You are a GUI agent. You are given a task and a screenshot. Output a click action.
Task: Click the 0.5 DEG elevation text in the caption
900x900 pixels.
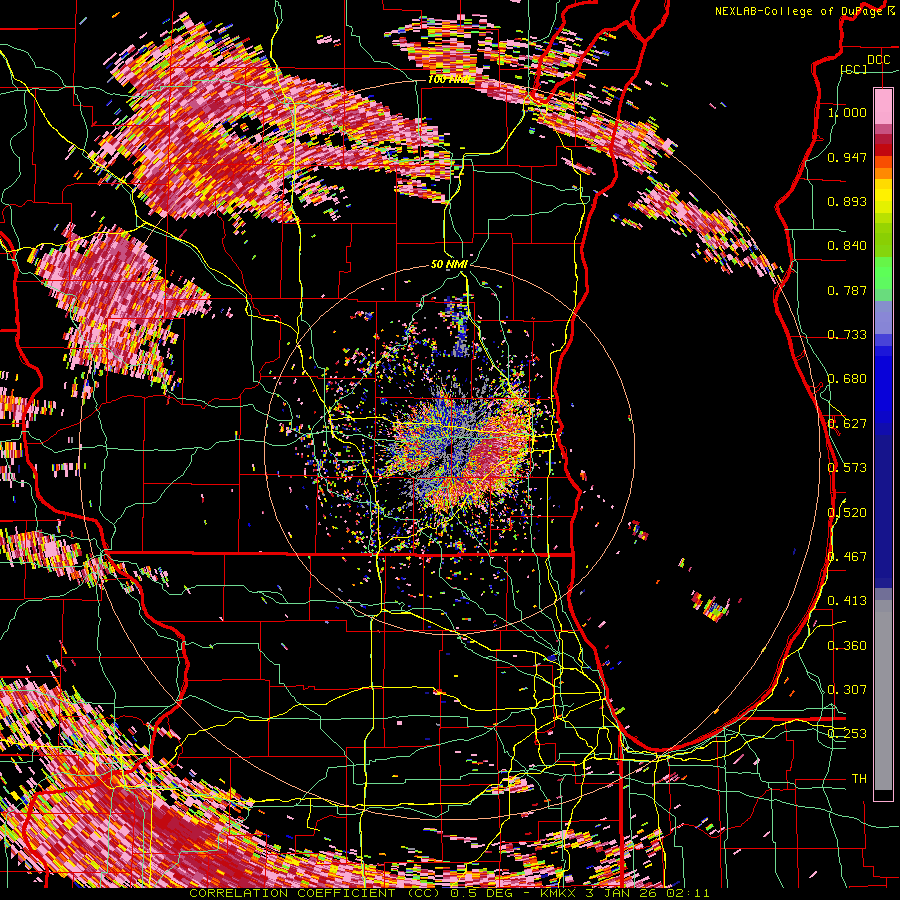coord(481,893)
